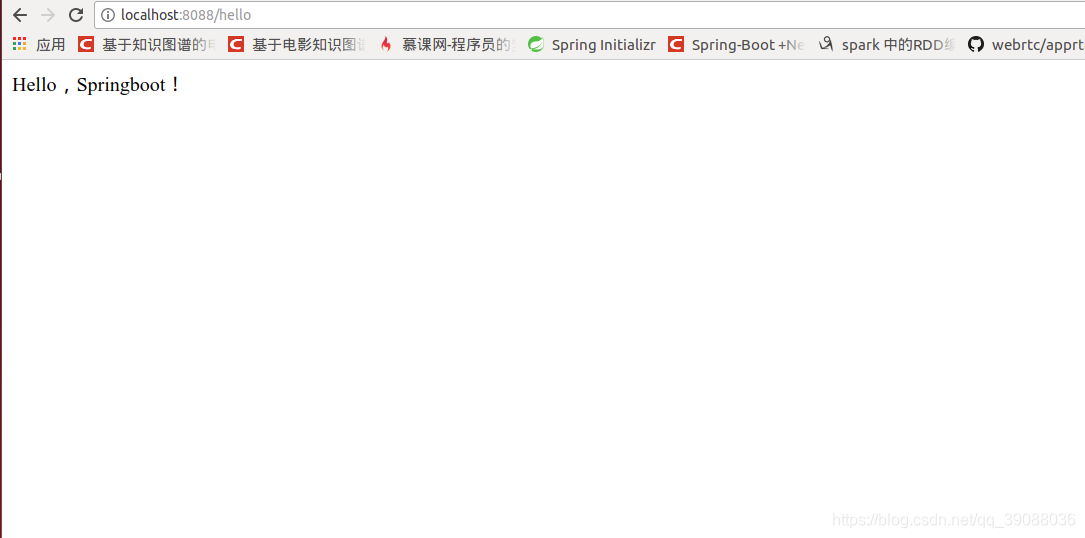Click the spark RDD bookmark favicon
The width and height of the screenshot is (1085, 538).
826,44
